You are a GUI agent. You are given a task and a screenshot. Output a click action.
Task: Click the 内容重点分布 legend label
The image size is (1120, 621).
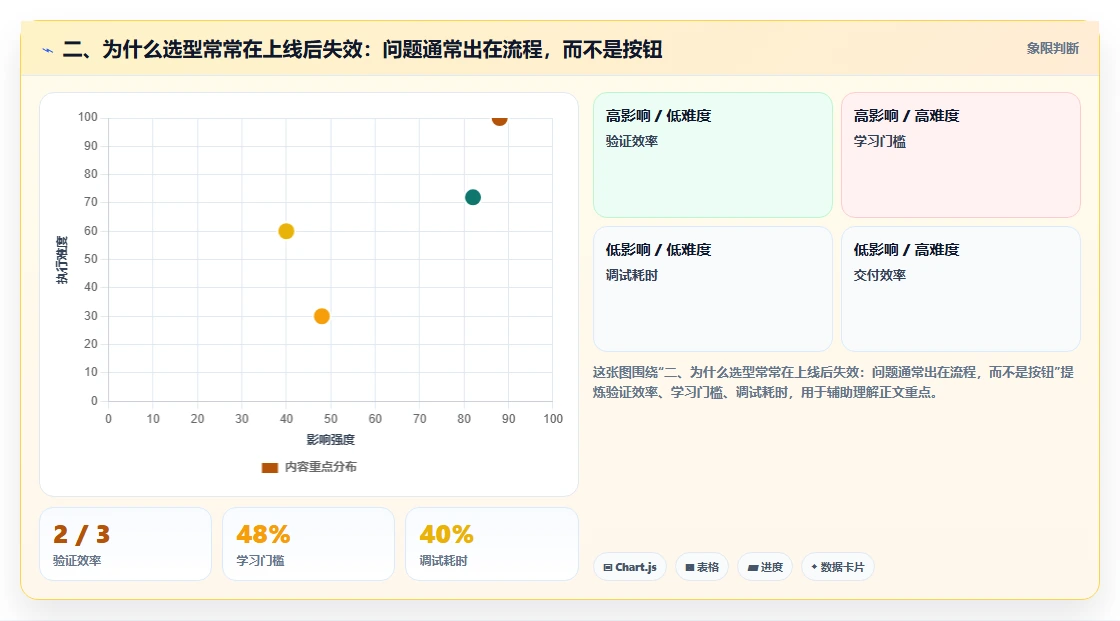(320, 467)
